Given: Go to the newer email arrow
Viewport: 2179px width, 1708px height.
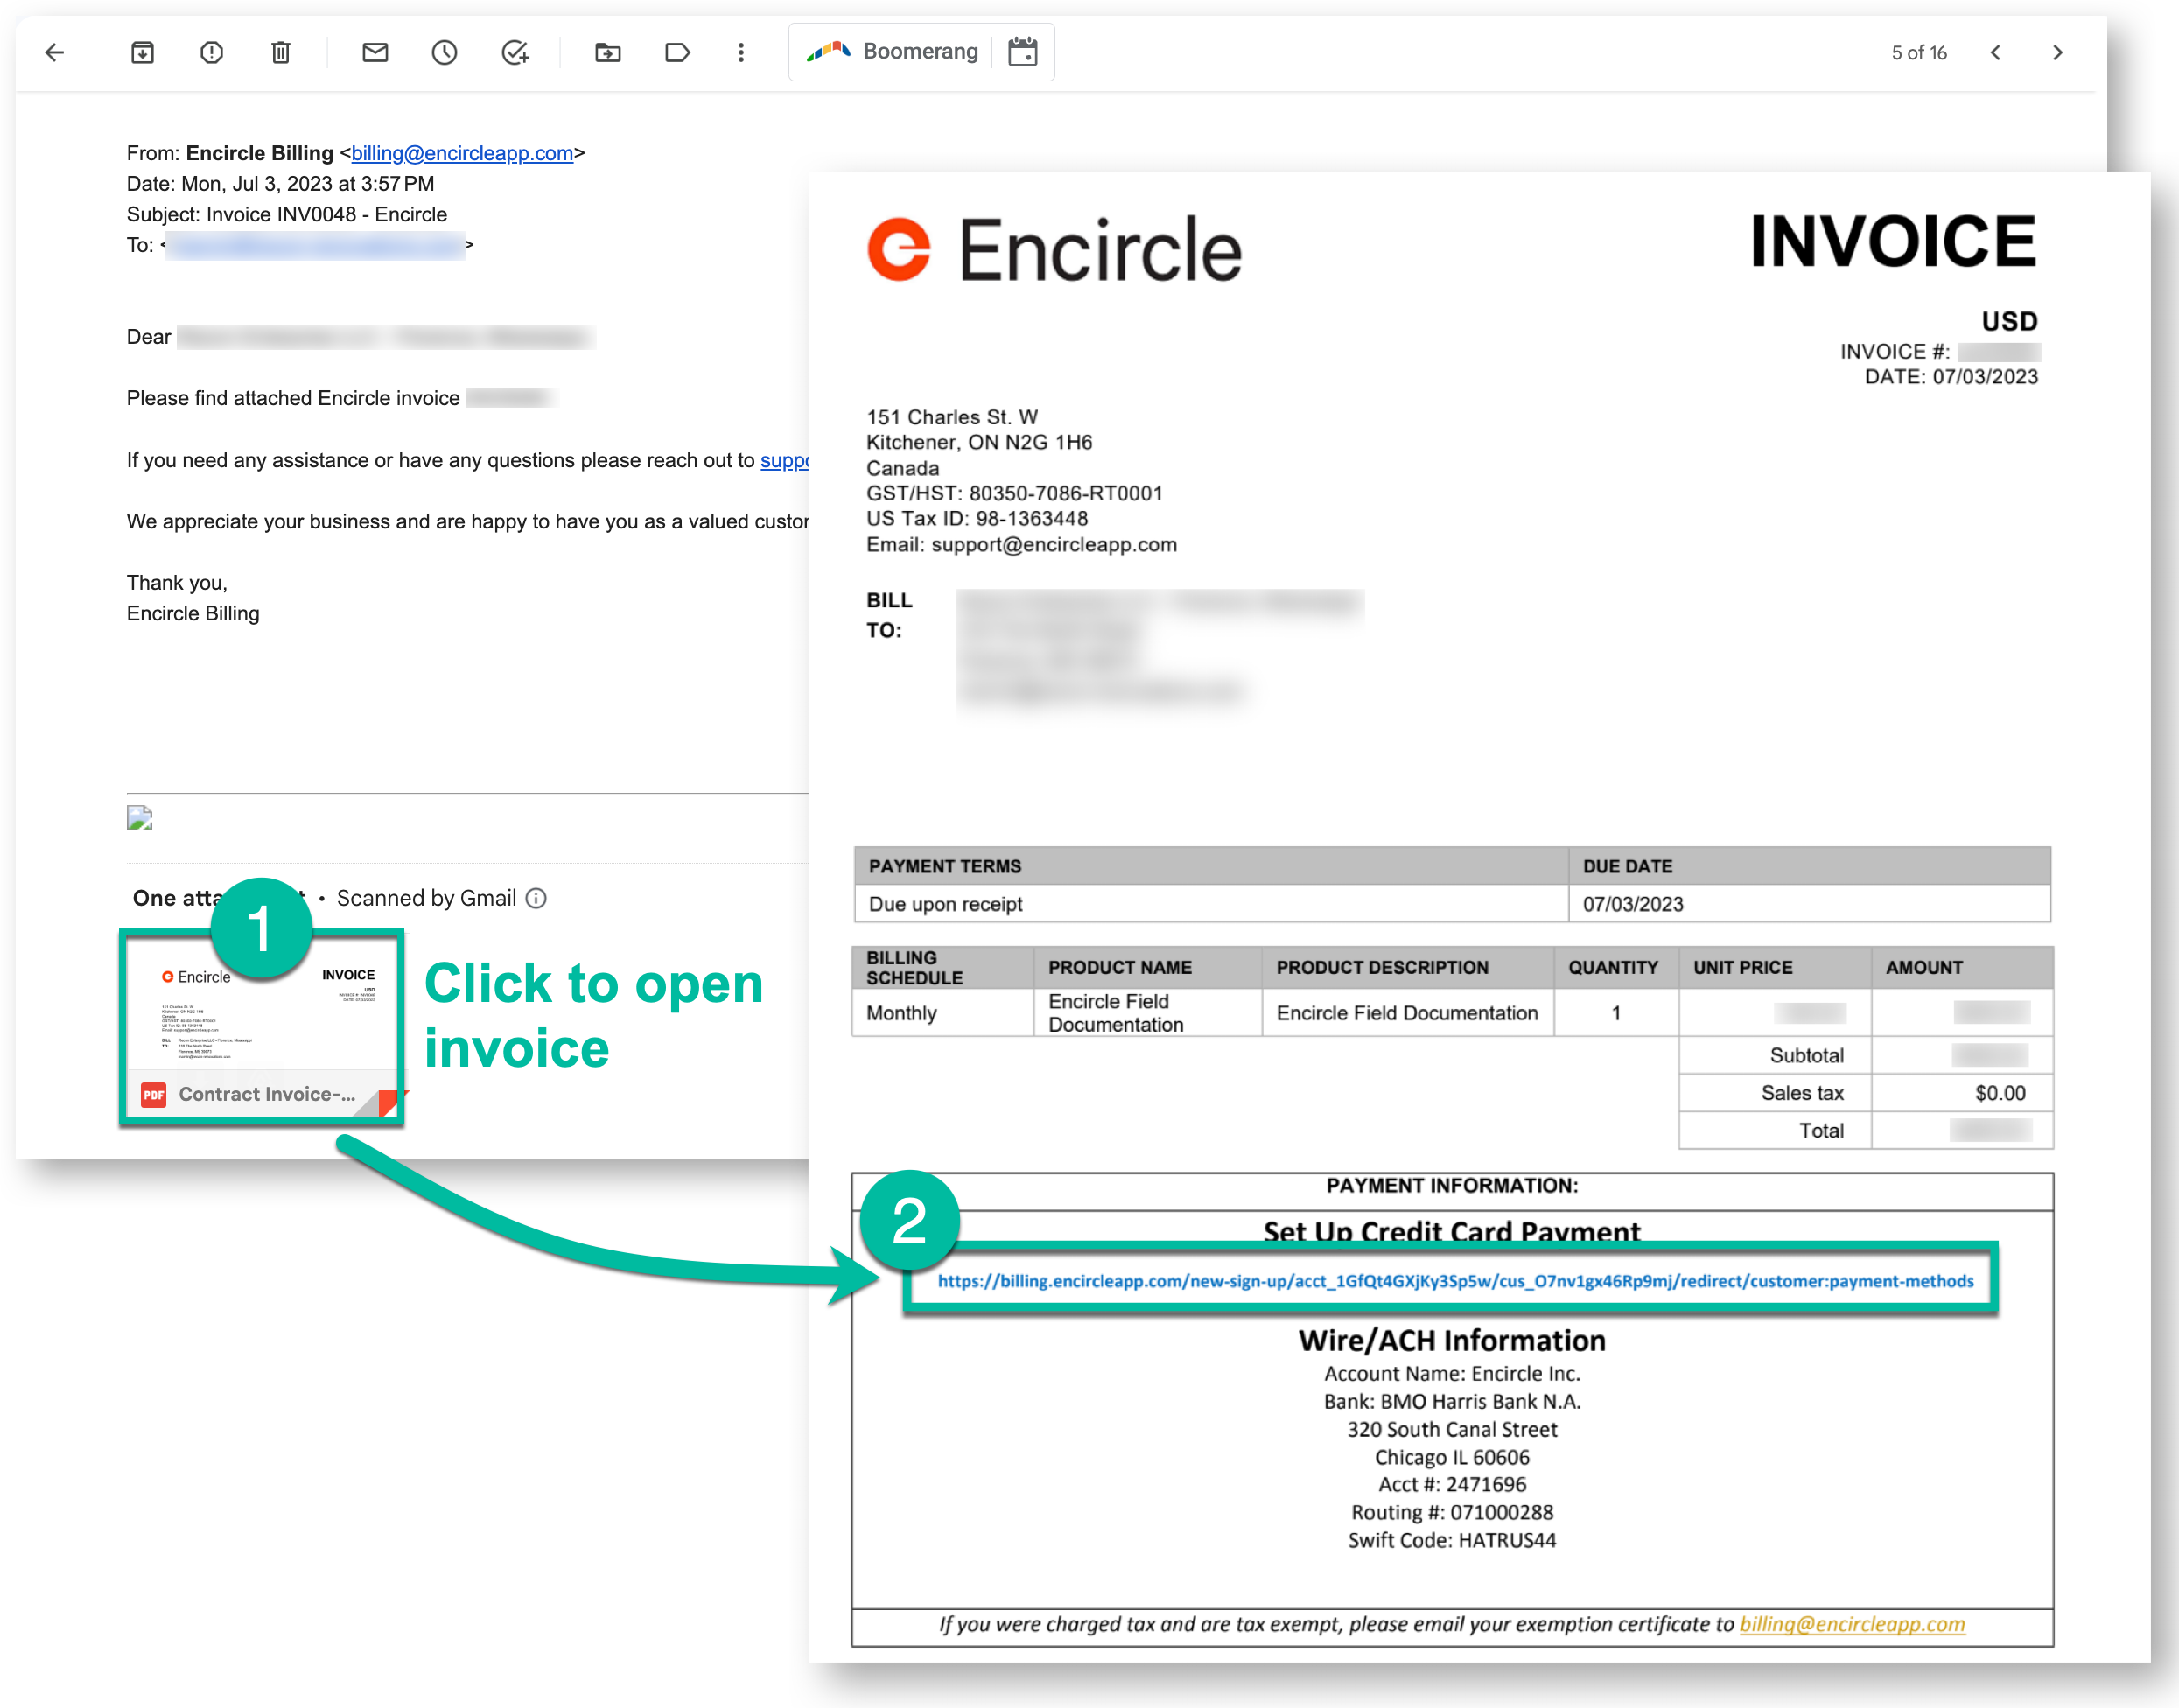Looking at the screenshot, I should [1995, 52].
